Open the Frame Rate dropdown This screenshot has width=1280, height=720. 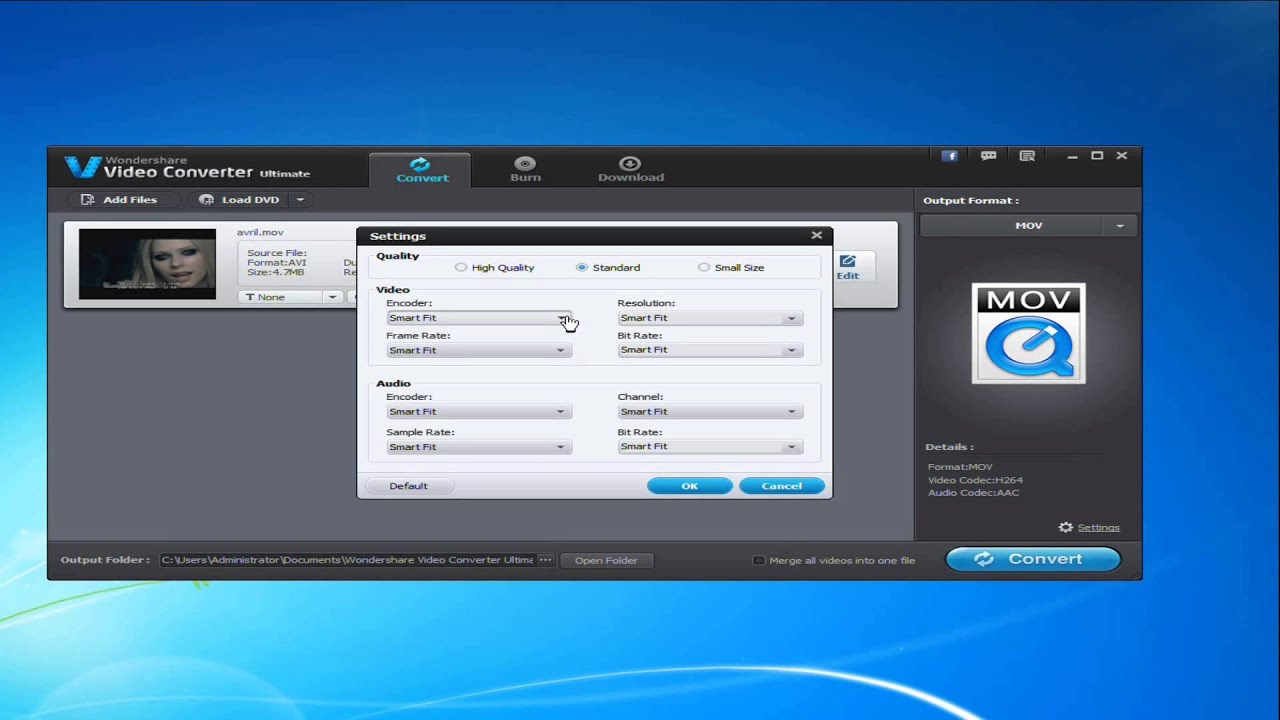point(478,350)
